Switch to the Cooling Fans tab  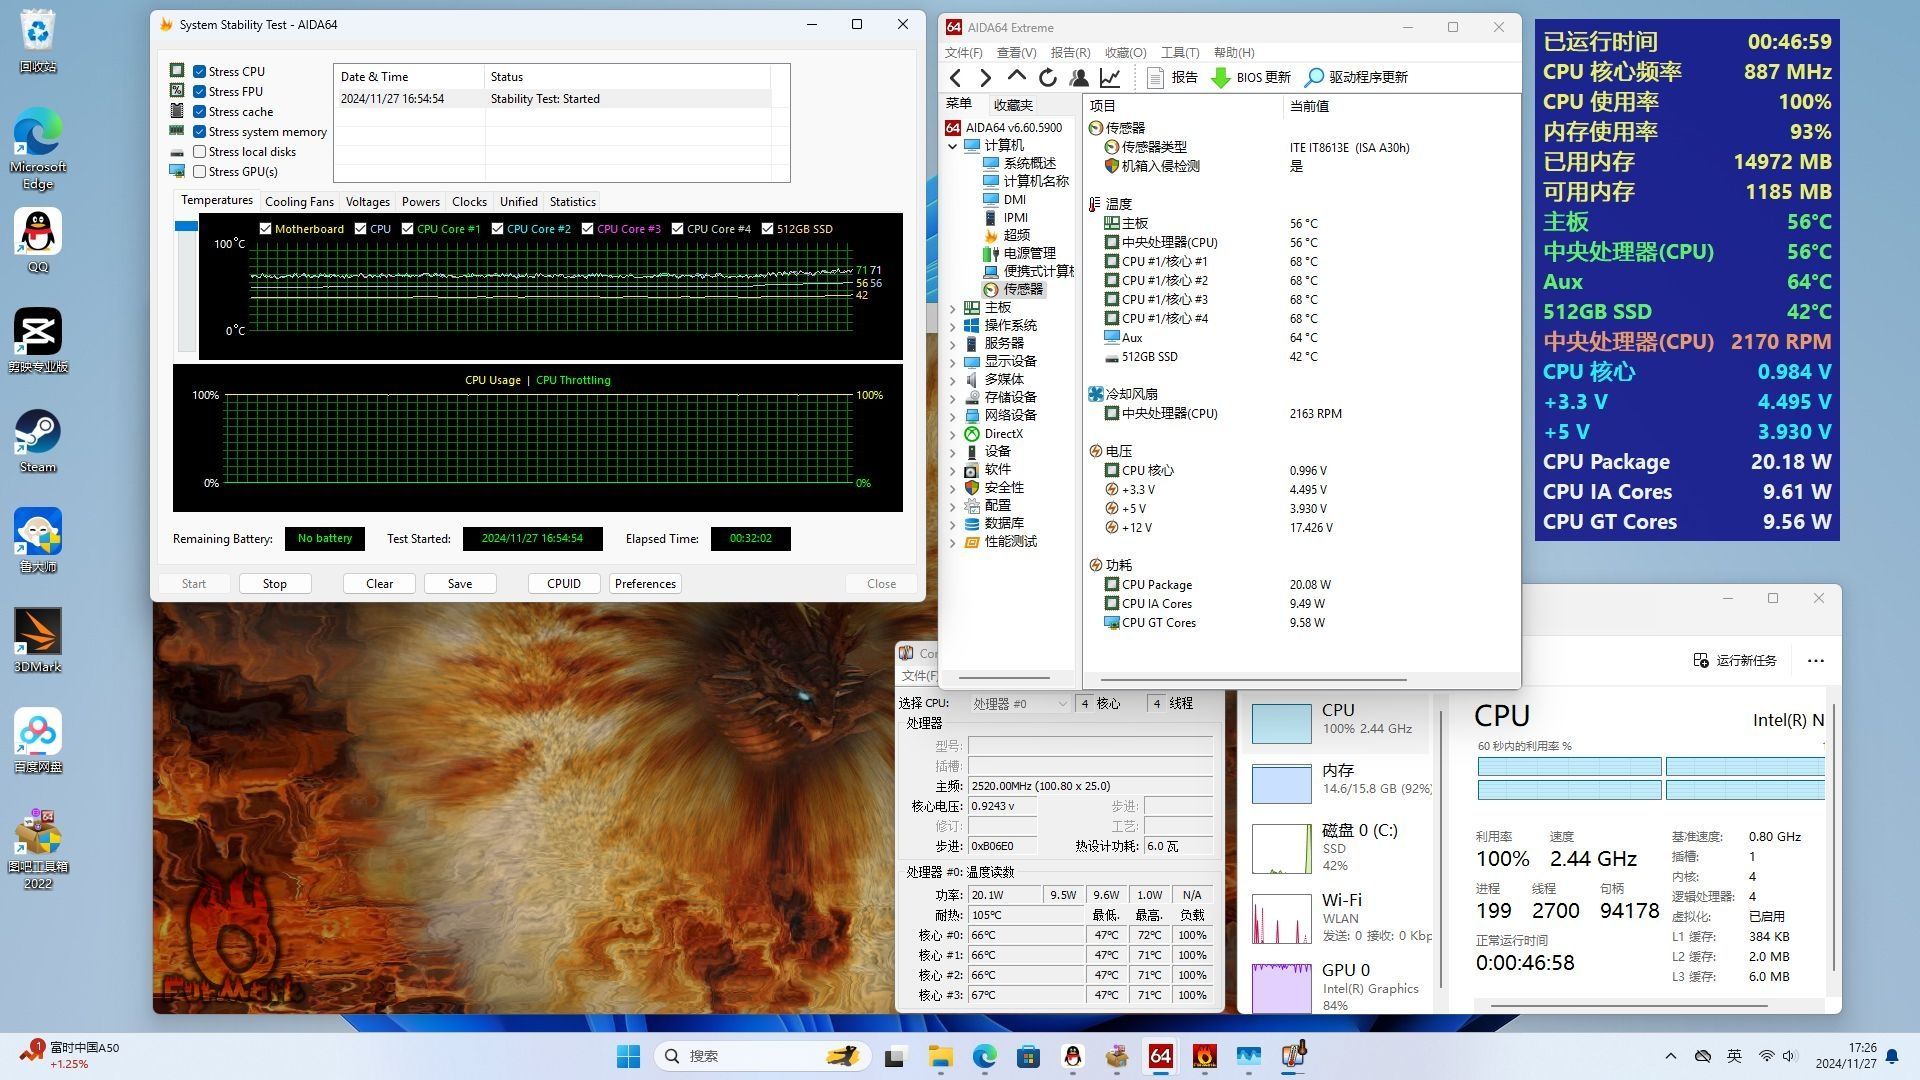tap(299, 201)
